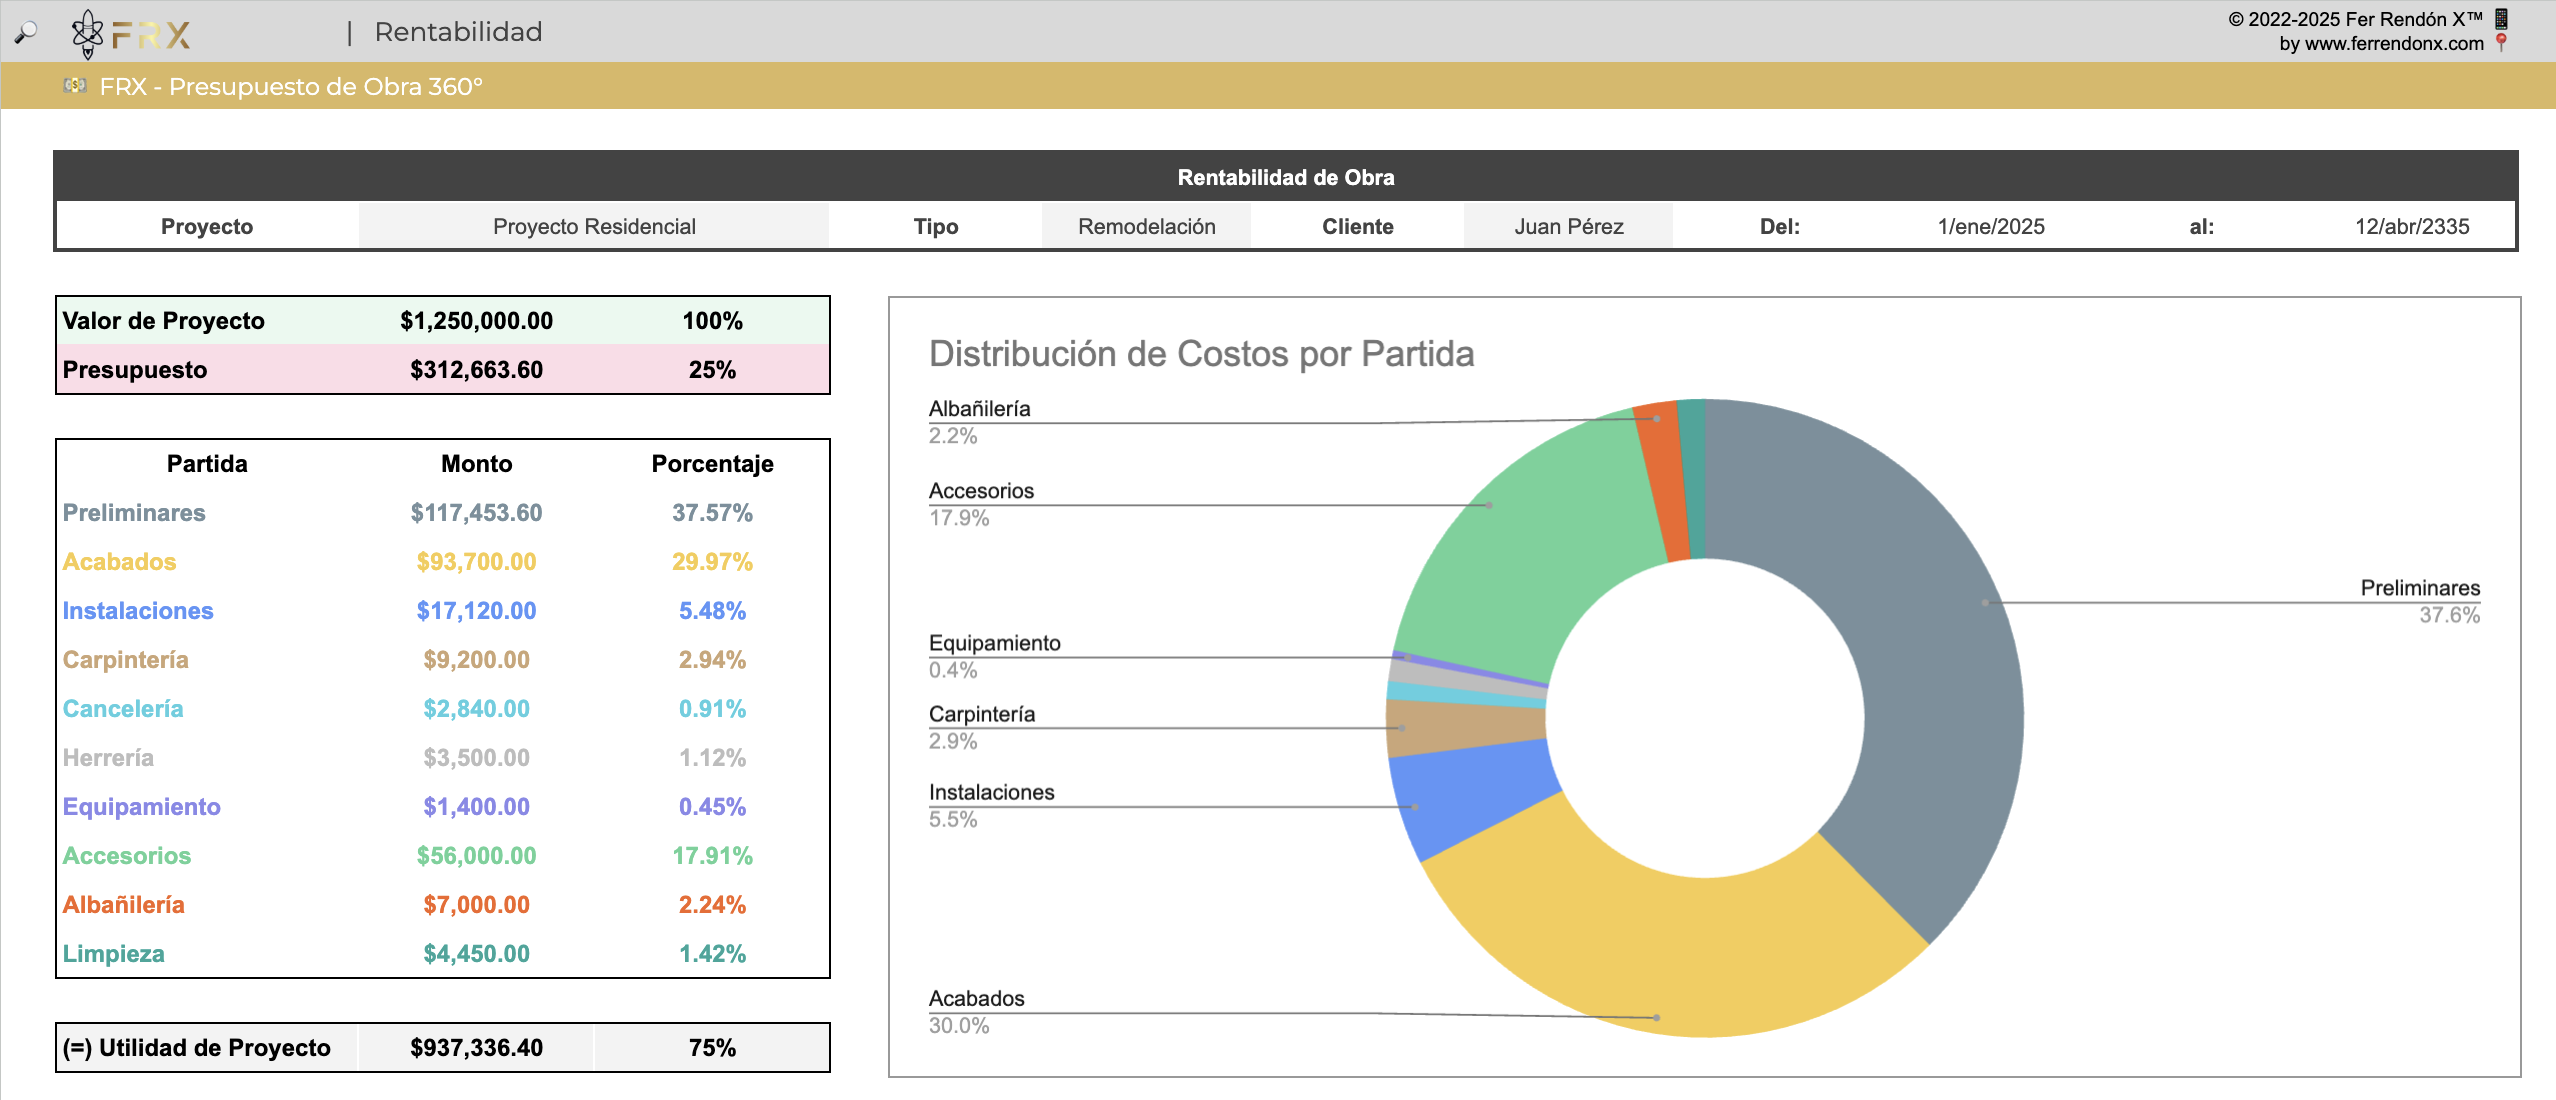Click the red pushpin icon

[x=2501, y=43]
